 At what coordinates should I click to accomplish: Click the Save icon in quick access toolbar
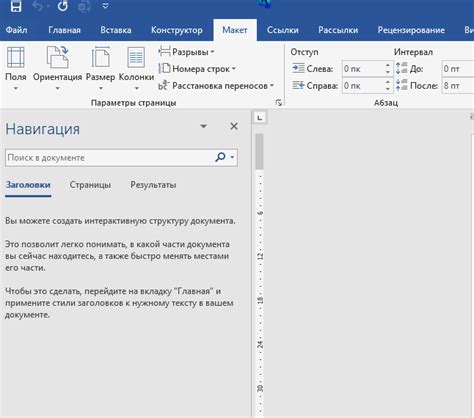coord(16,6)
